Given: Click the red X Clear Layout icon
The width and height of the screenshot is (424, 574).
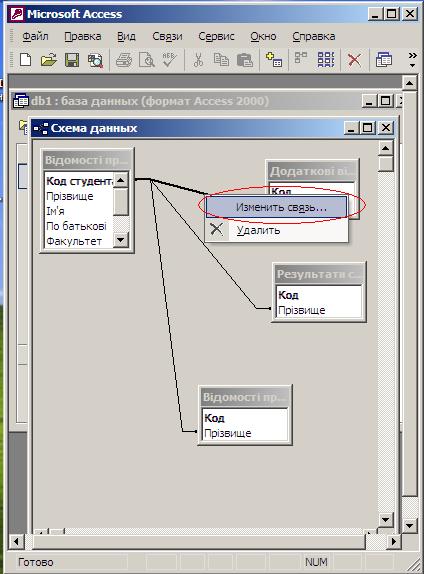Looking at the screenshot, I should click(x=354, y=60).
